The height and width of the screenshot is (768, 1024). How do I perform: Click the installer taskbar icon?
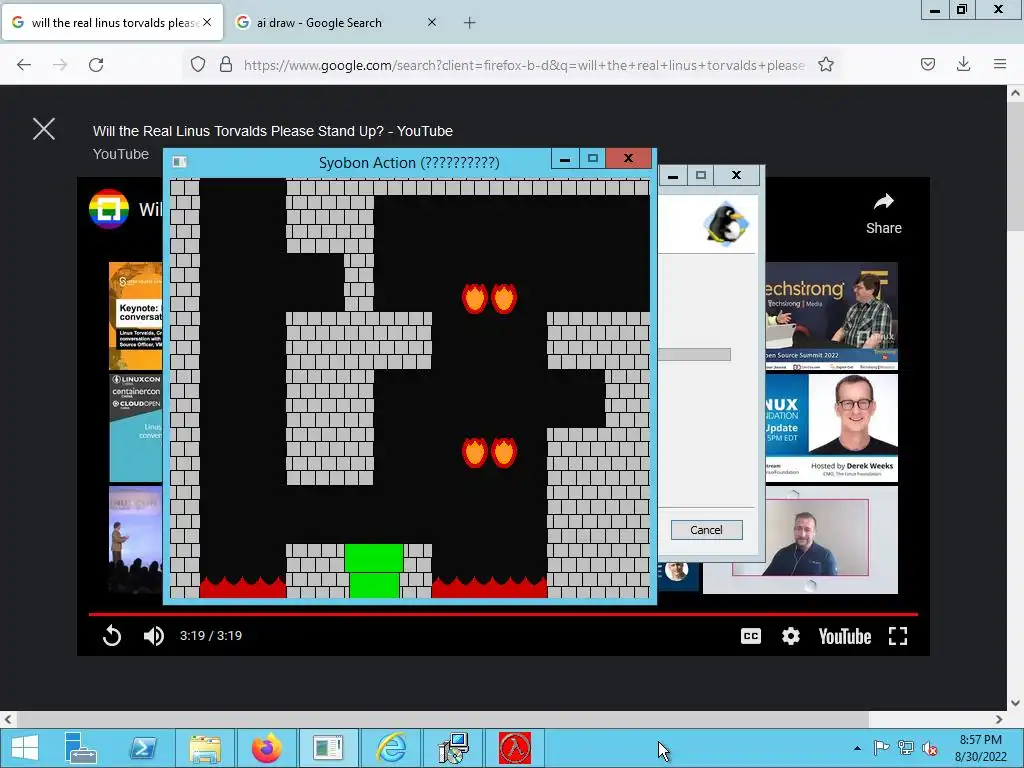click(x=453, y=748)
